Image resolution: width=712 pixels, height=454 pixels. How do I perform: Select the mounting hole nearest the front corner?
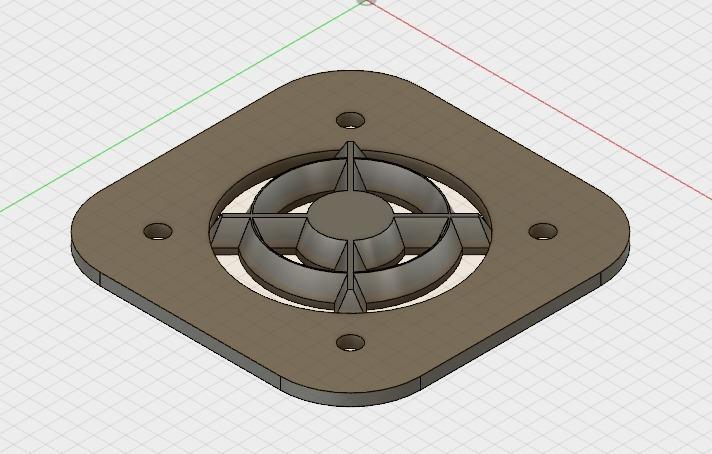point(351,343)
